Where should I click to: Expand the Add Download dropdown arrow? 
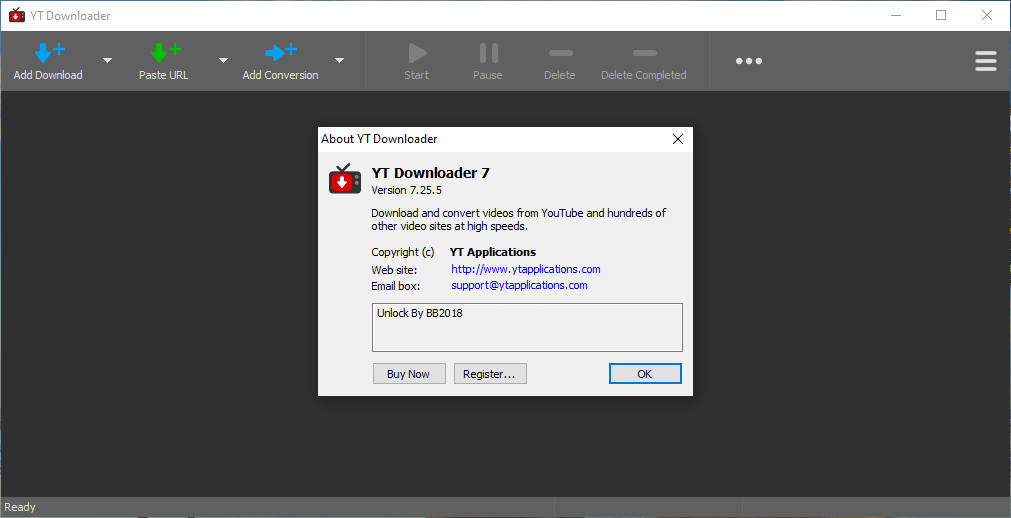coord(107,61)
